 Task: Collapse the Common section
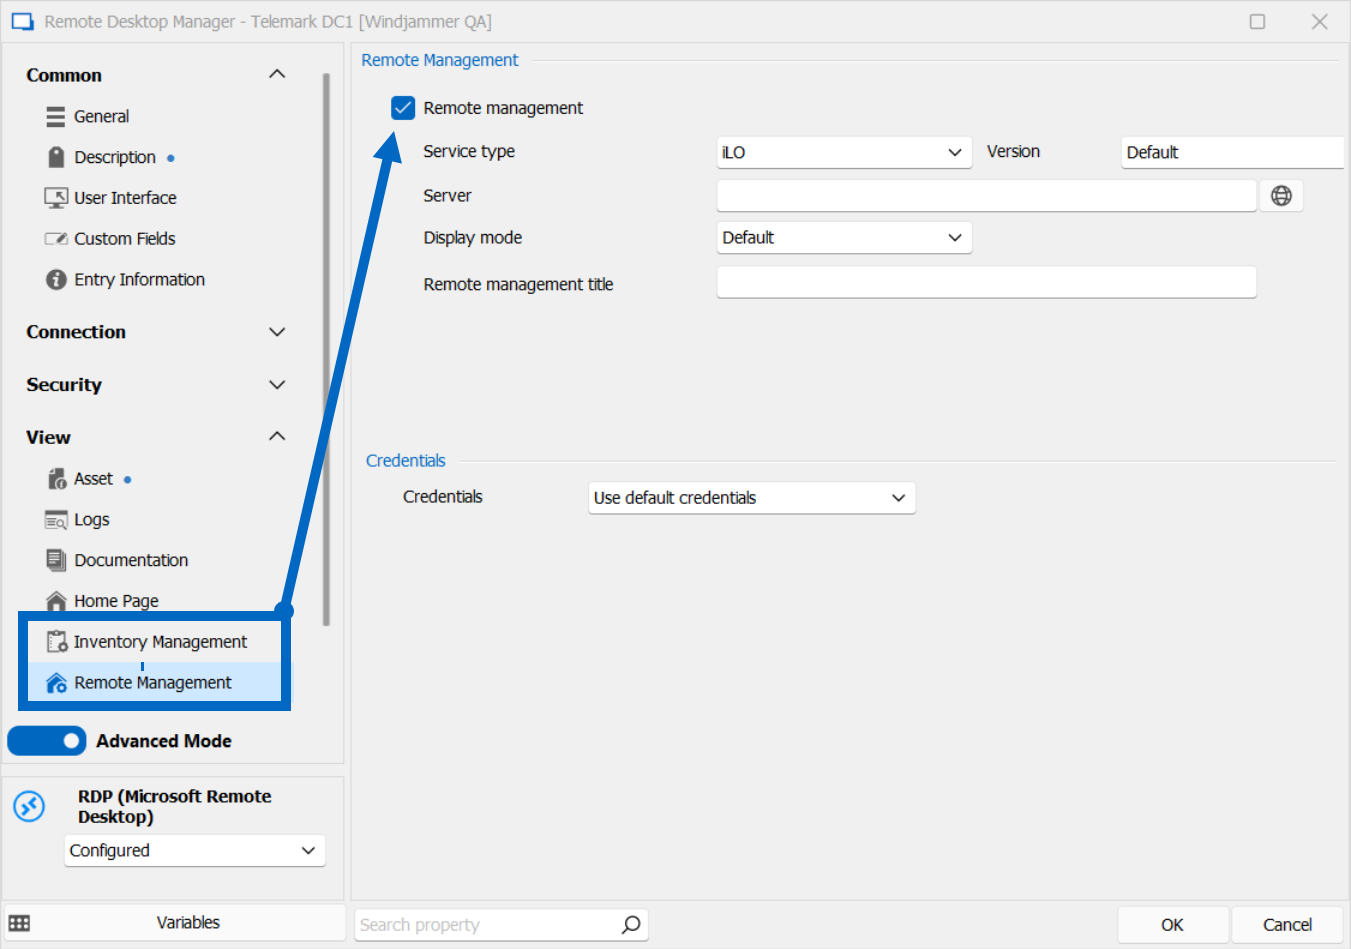[x=277, y=73]
